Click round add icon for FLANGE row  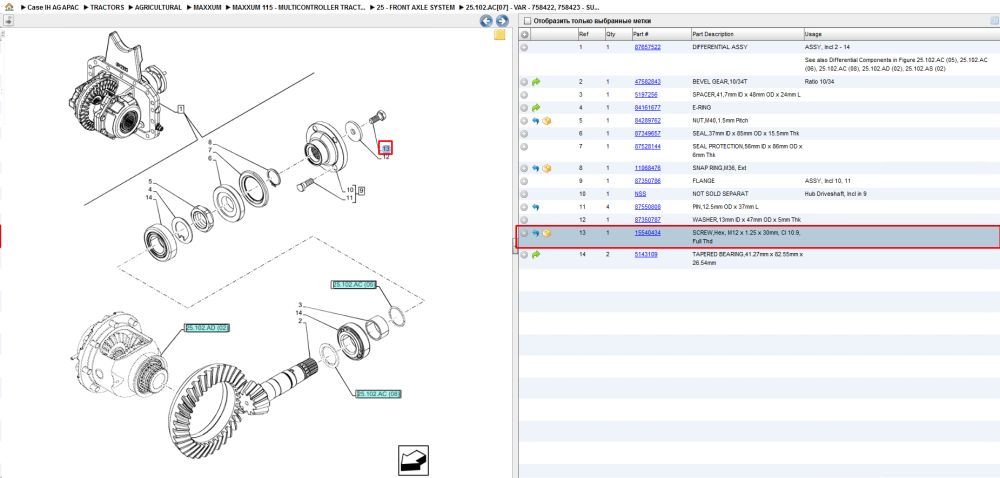pyautogui.click(x=524, y=181)
